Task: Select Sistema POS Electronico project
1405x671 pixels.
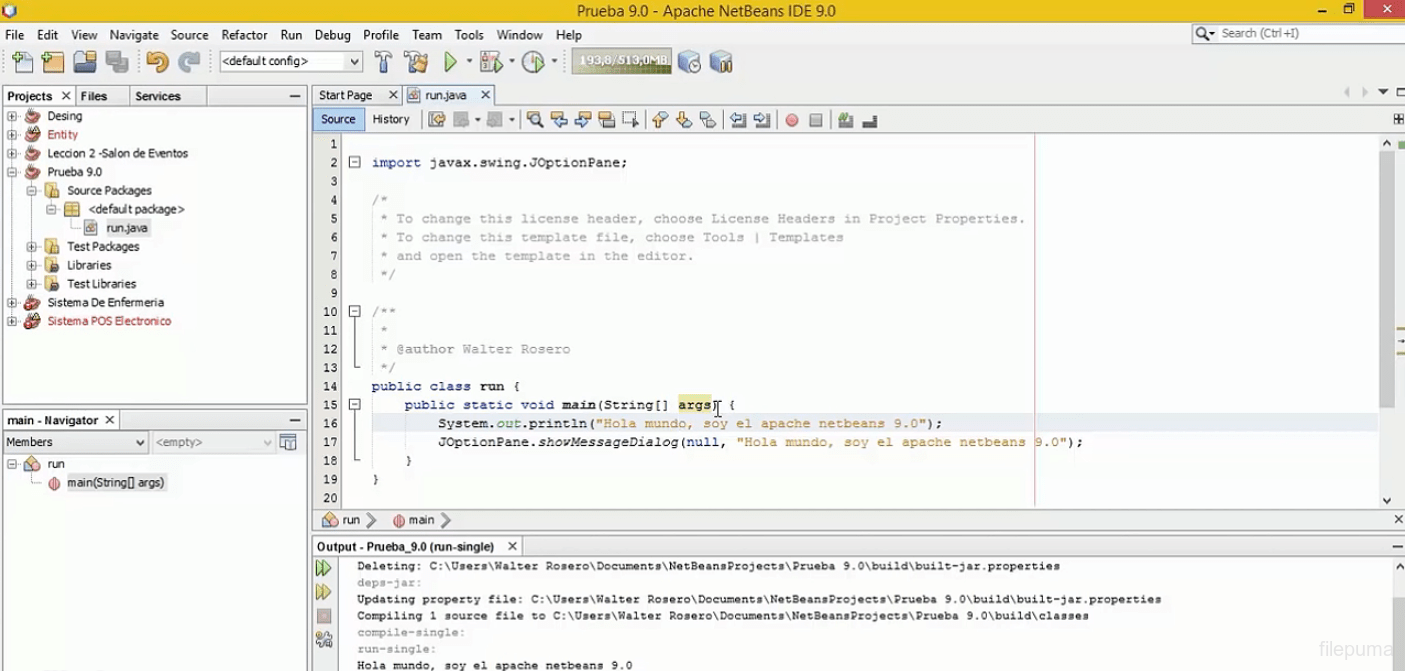Action: (109, 321)
